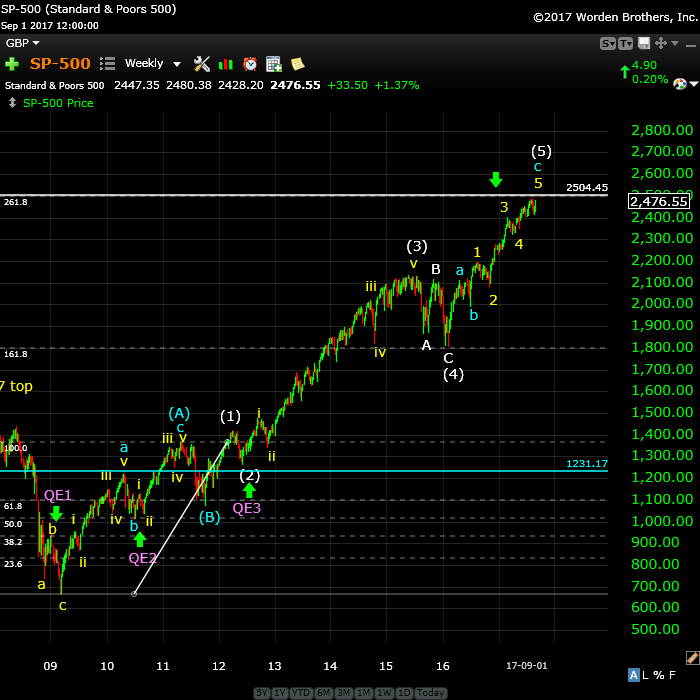Click the pencil drawing tool icon
700x700 pixels.
(x=692, y=657)
